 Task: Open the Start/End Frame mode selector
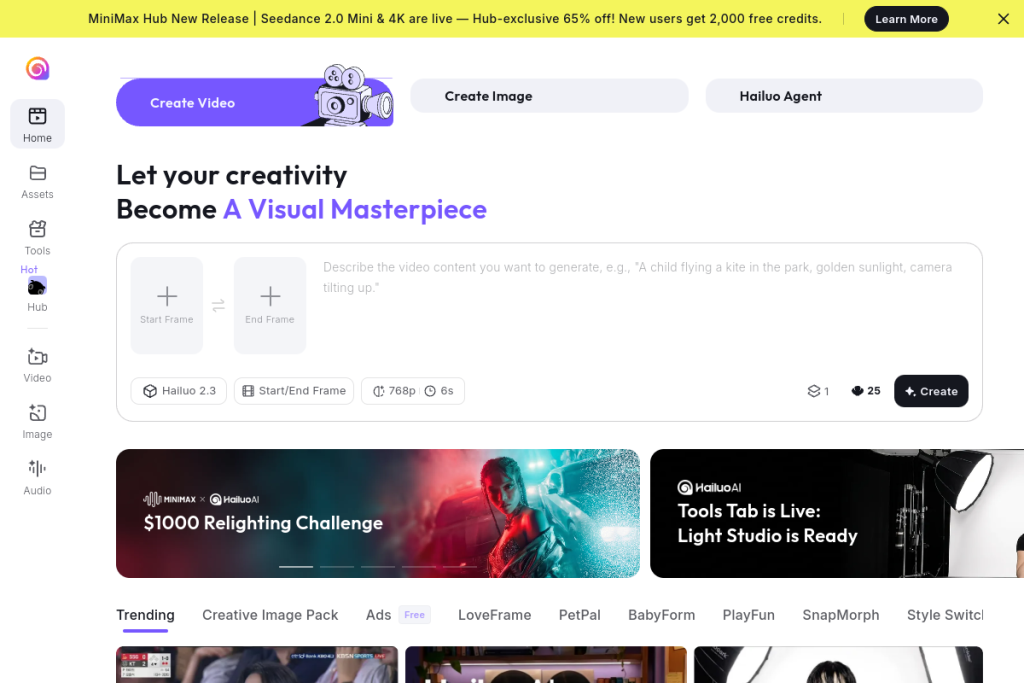pos(294,390)
